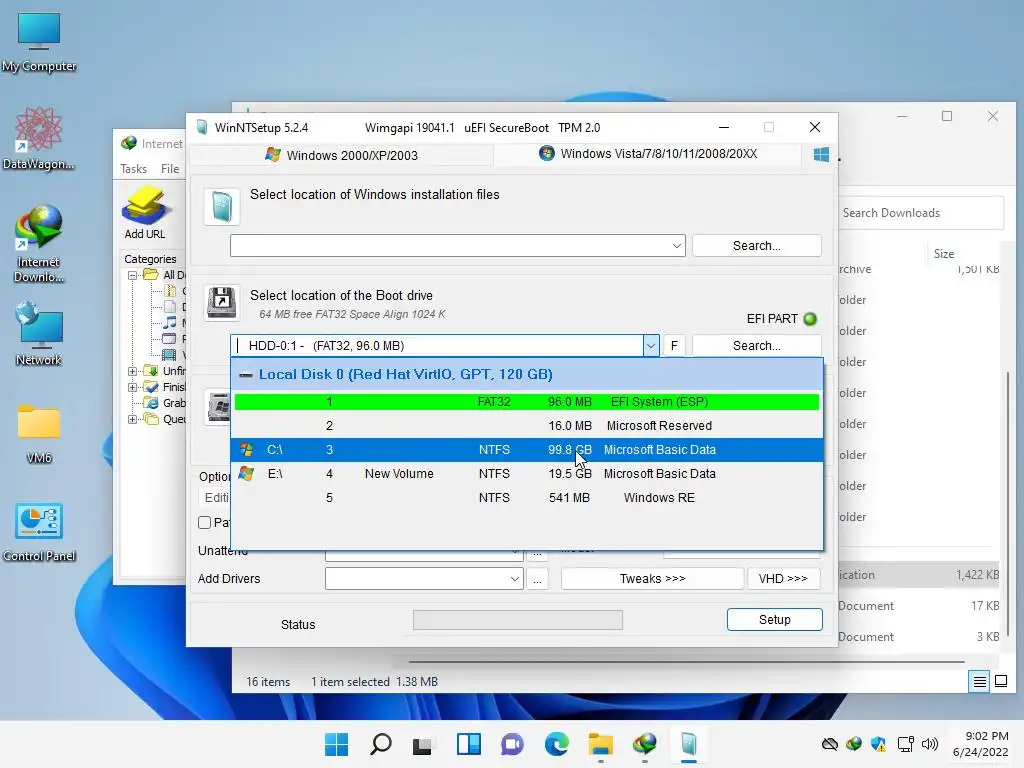Image resolution: width=1024 pixels, height=768 pixels.
Task: Expand Queues category in IDM tree
Action: pos(132,419)
